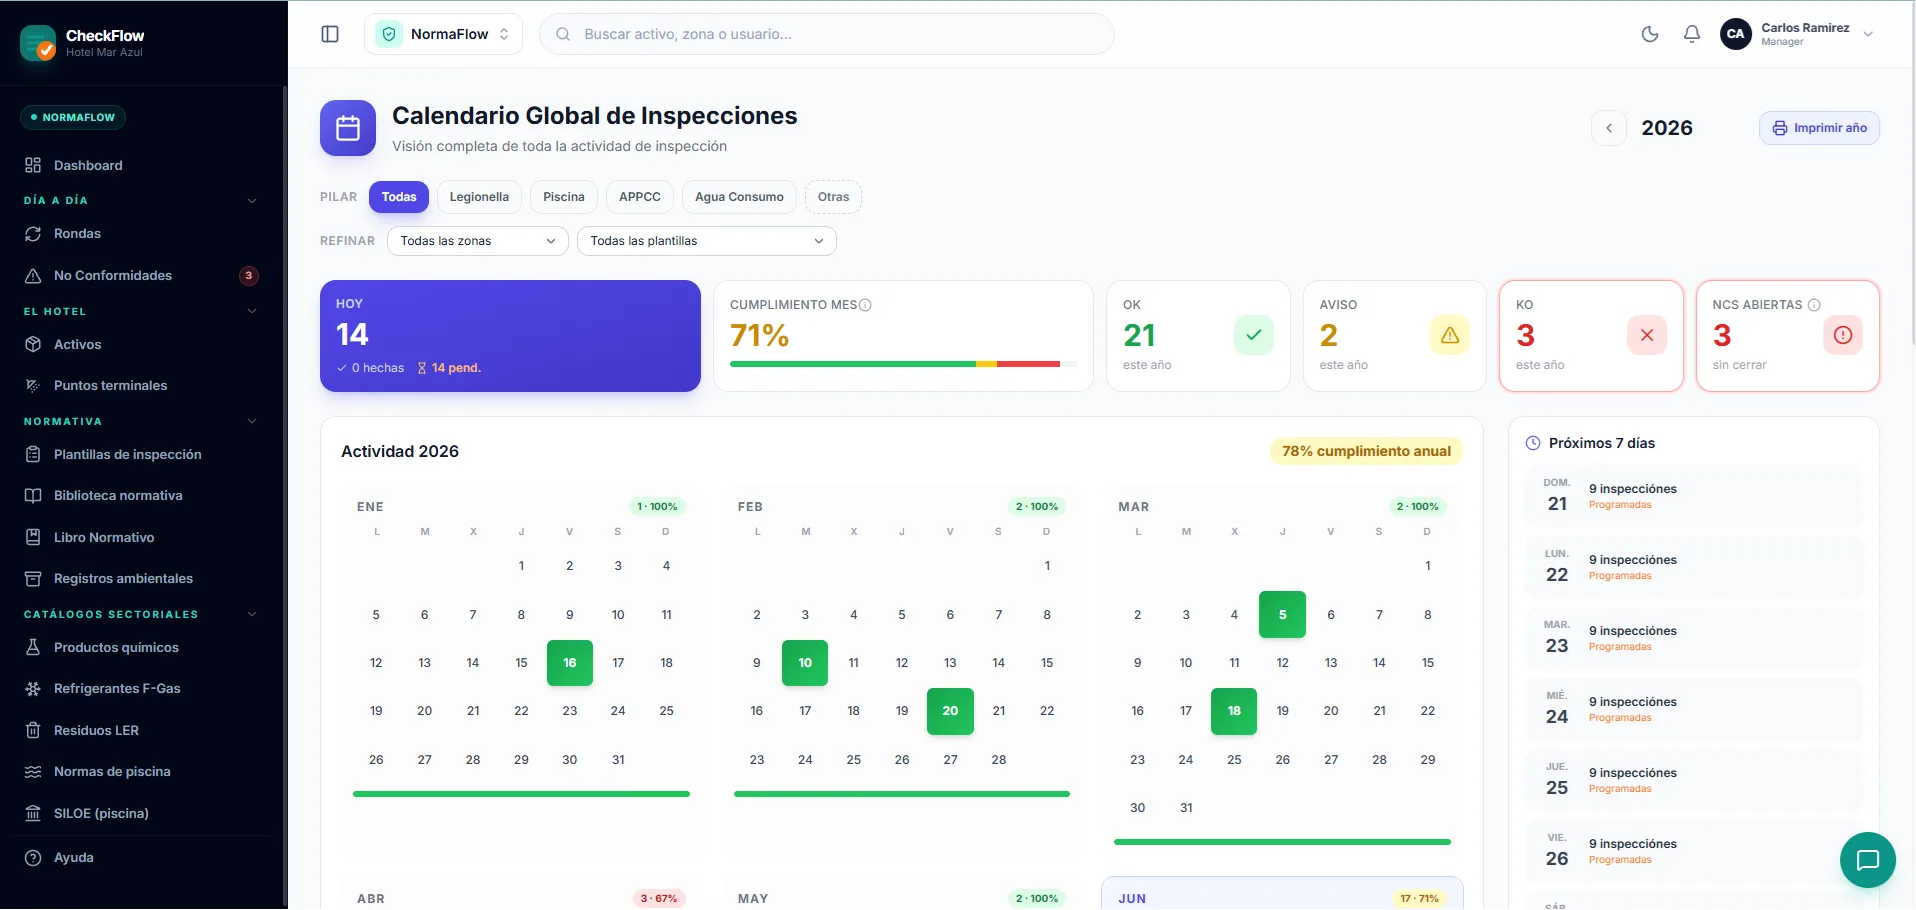Select the APPCC pillar filter

coord(640,197)
